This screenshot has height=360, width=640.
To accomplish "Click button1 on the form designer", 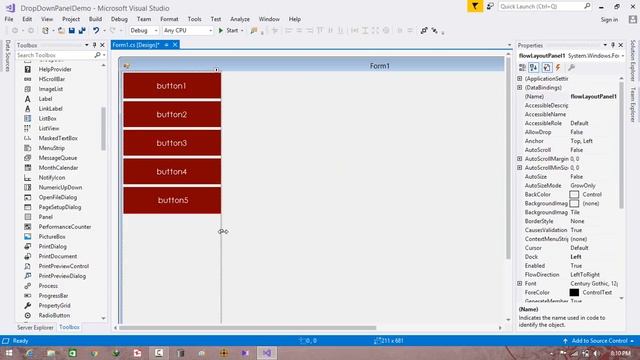I will [x=172, y=86].
